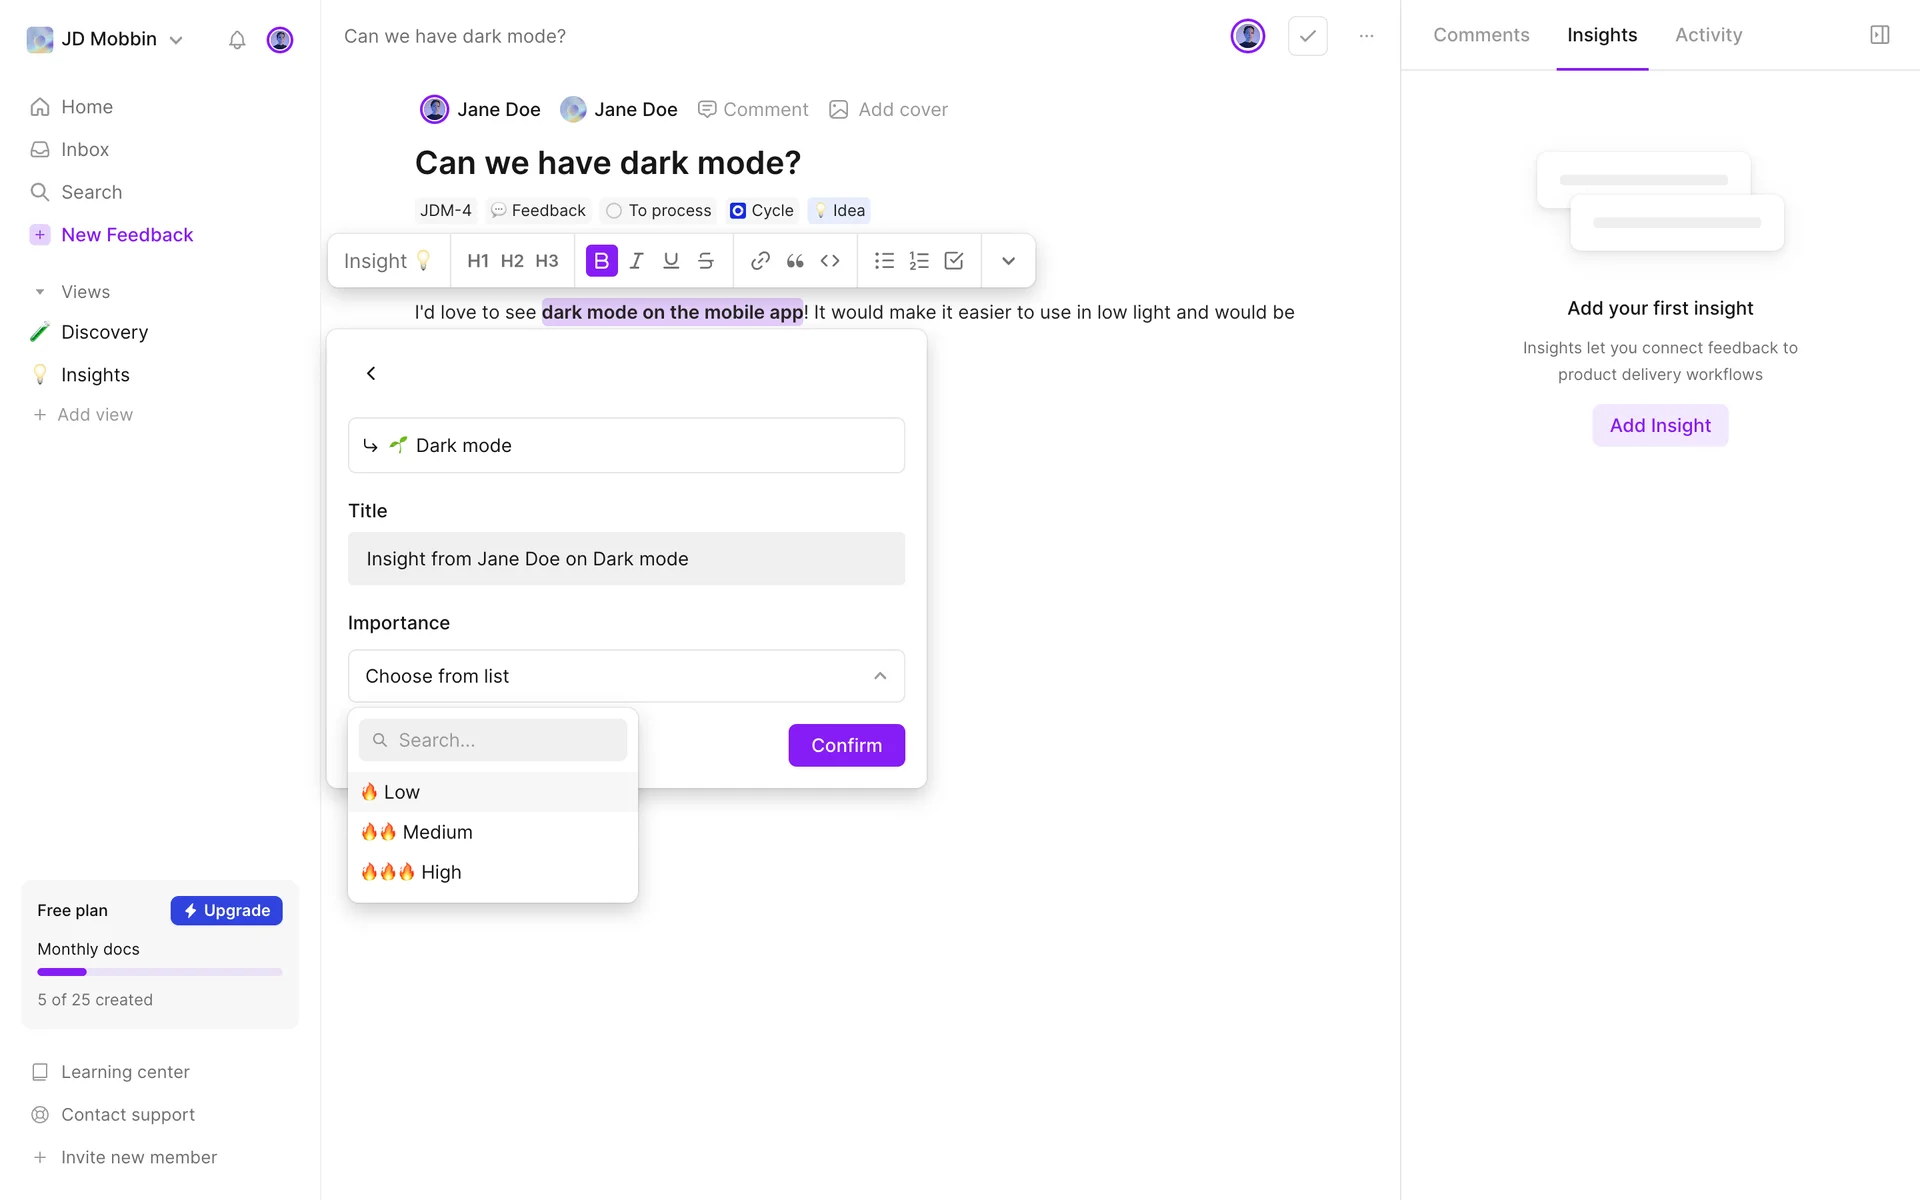Screen dimensions: 1920x1200
Task: Insert a link with link icon
Action: coord(760,261)
